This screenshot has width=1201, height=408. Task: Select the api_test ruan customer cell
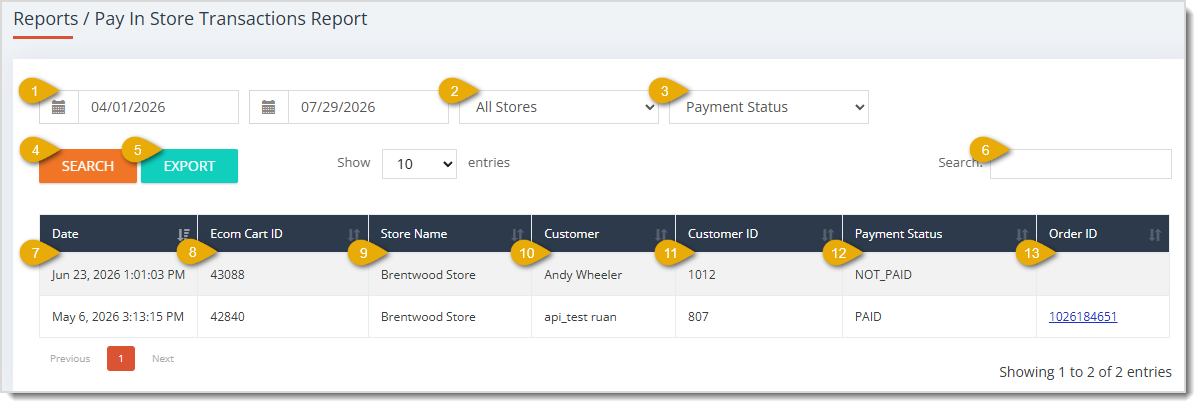pyautogui.click(x=603, y=317)
